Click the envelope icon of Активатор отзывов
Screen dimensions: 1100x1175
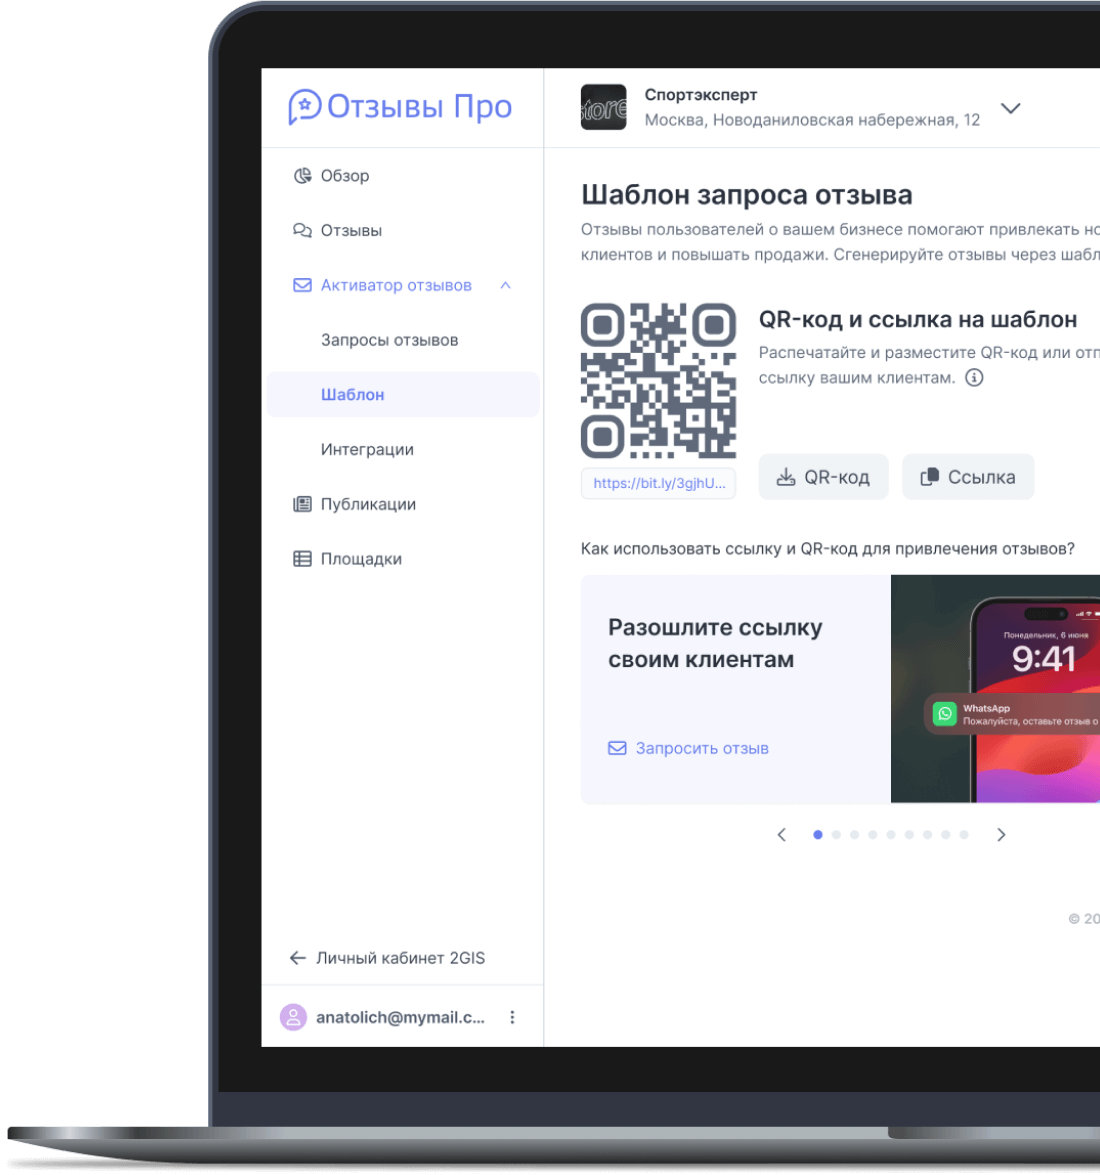coord(302,286)
